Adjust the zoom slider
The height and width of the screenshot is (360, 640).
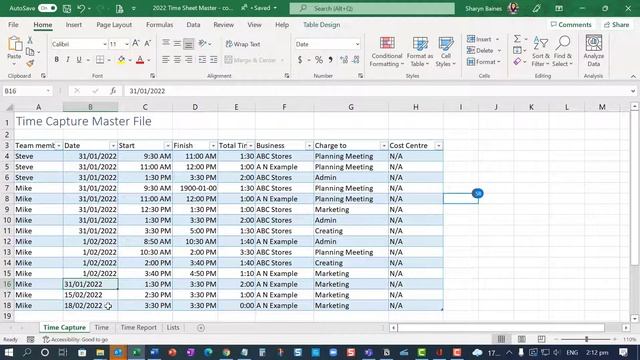click(x=587, y=339)
